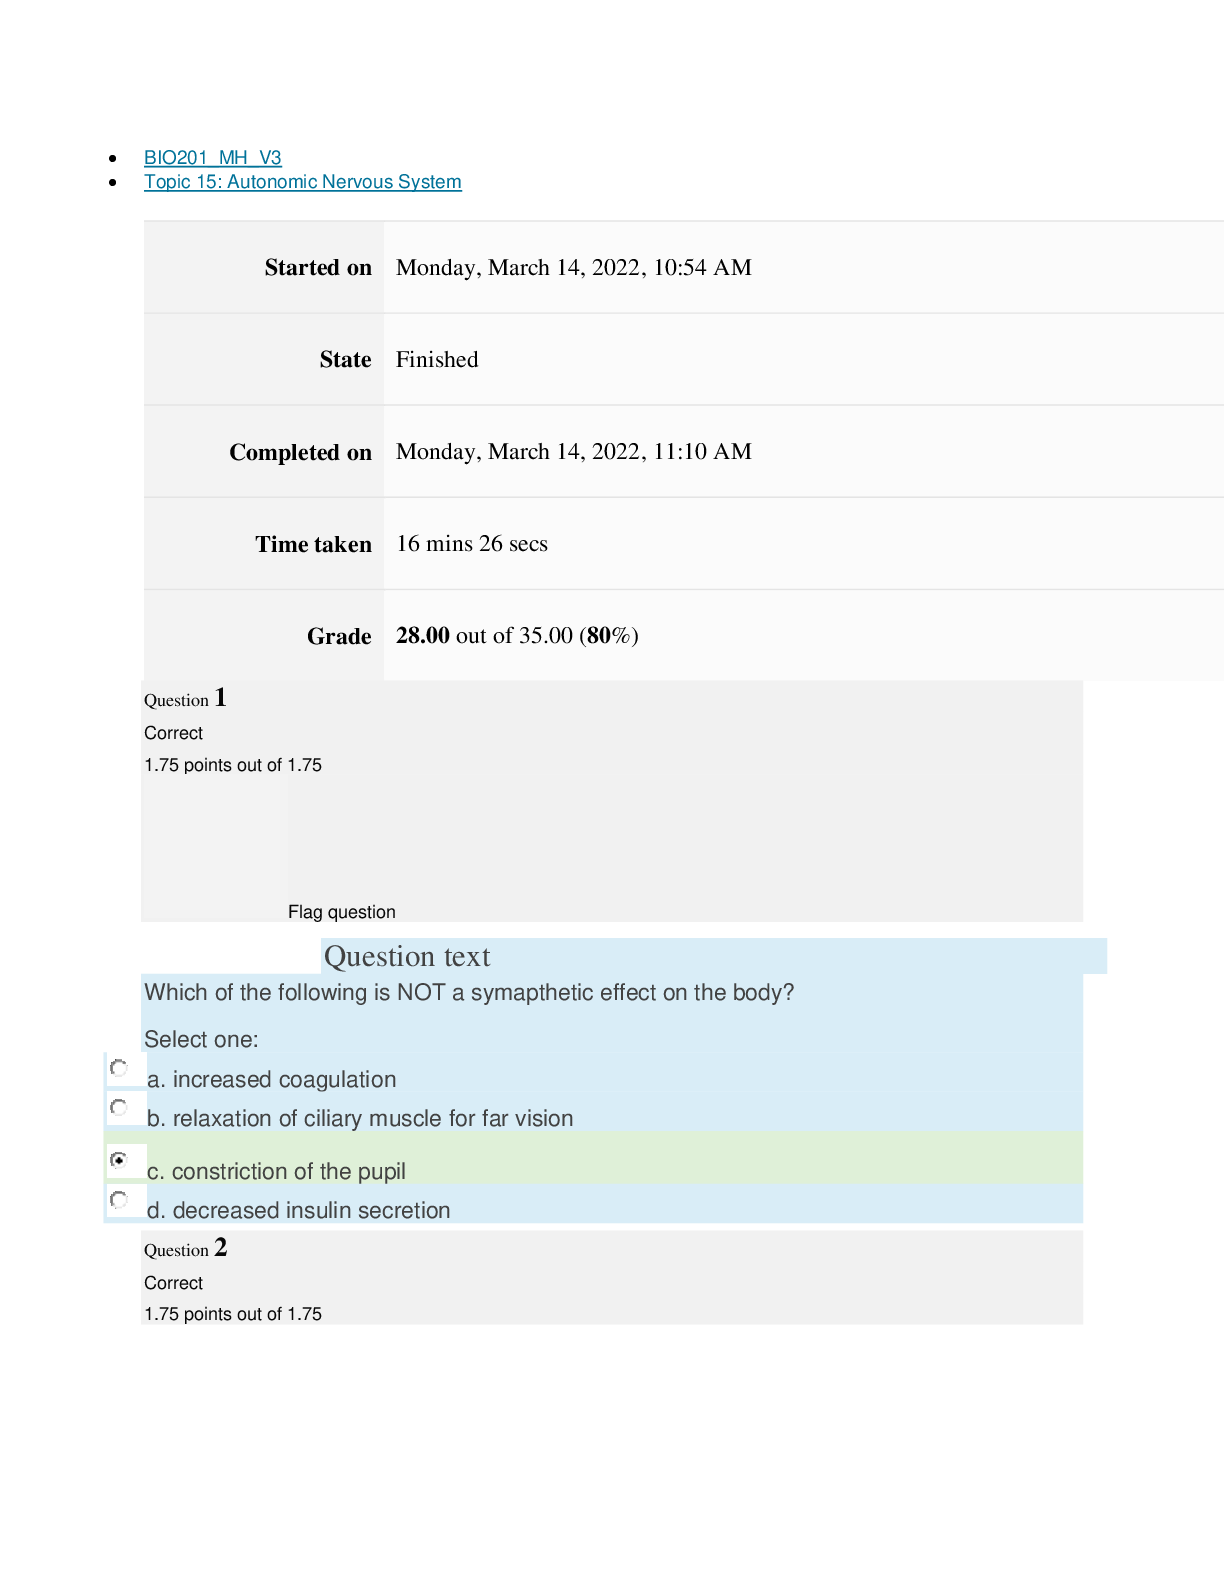Click the Grade value 28.00 out of 35.00
The image size is (1224, 1584).
click(x=517, y=636)
